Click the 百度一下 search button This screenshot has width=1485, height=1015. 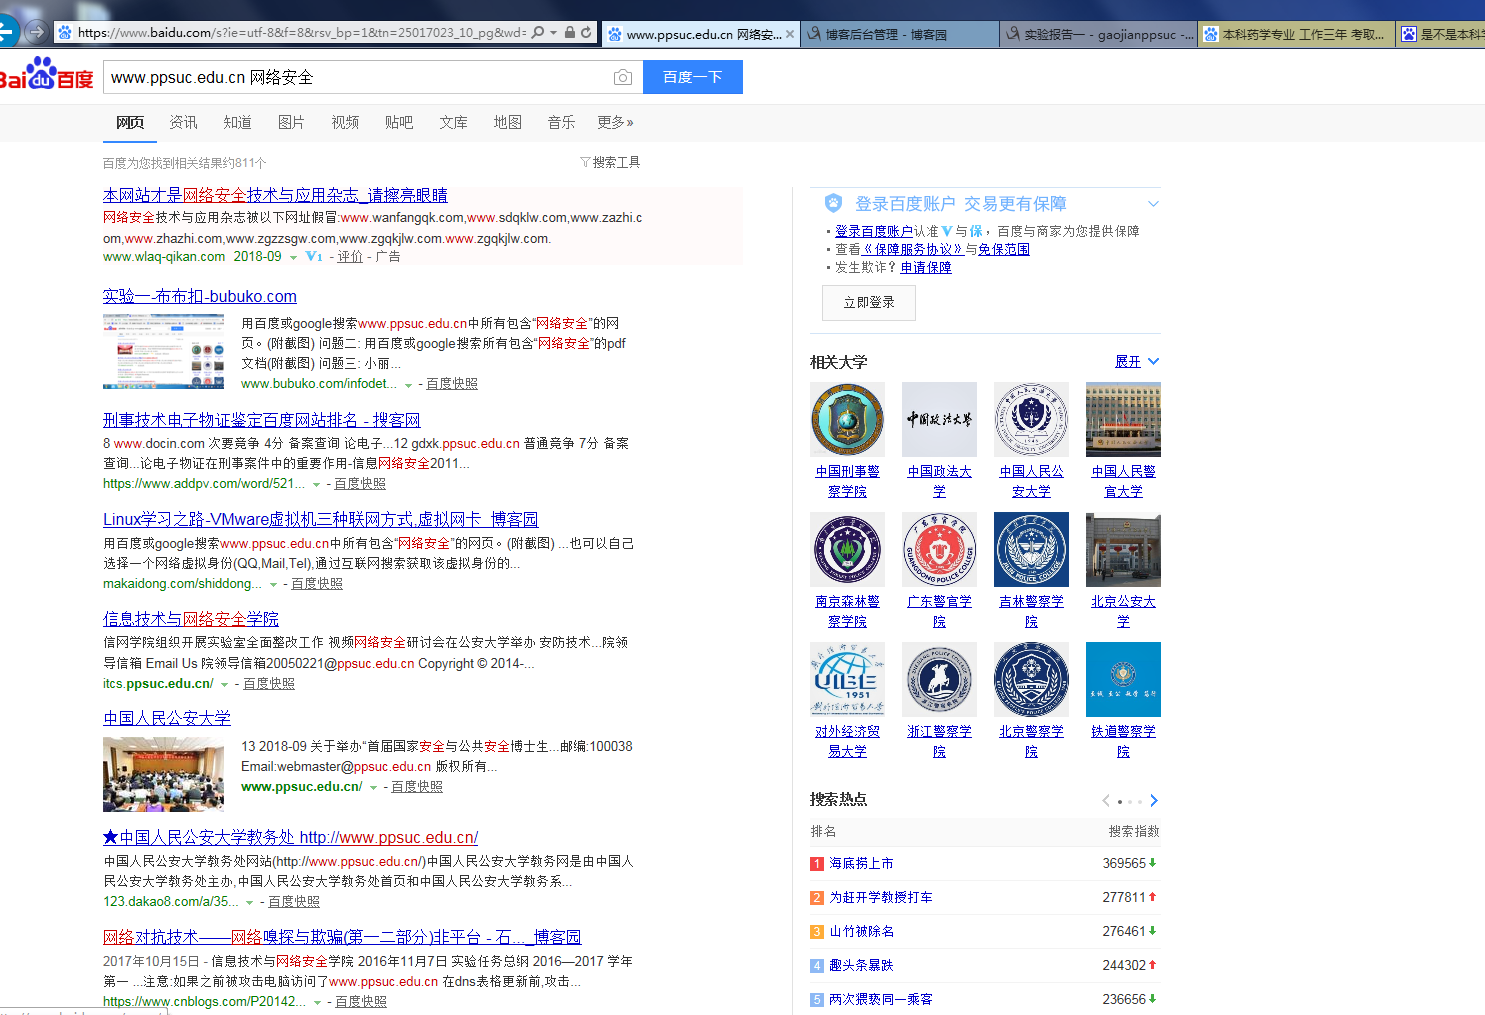click(693, 77)
